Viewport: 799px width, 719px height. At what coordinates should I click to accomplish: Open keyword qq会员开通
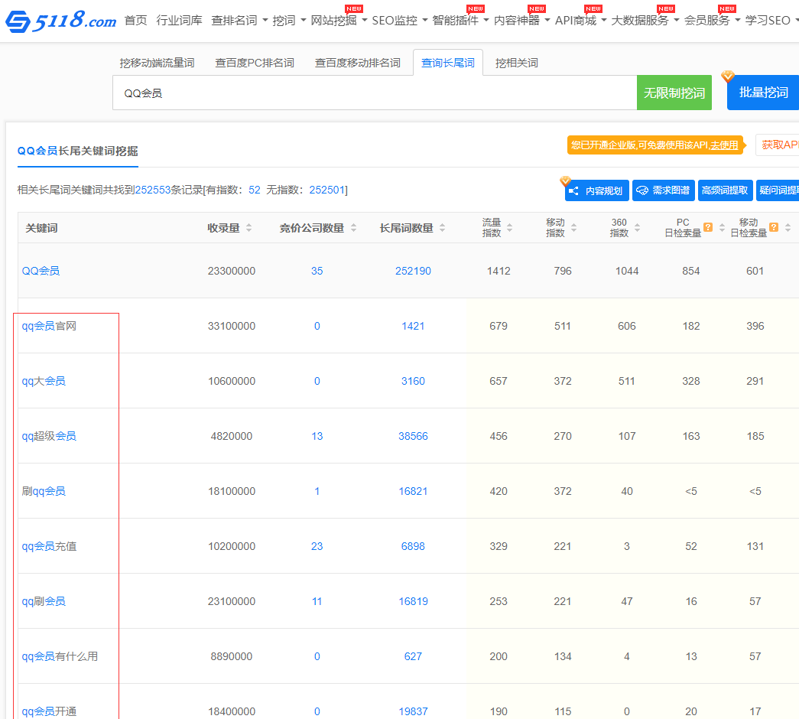point(49,711)
